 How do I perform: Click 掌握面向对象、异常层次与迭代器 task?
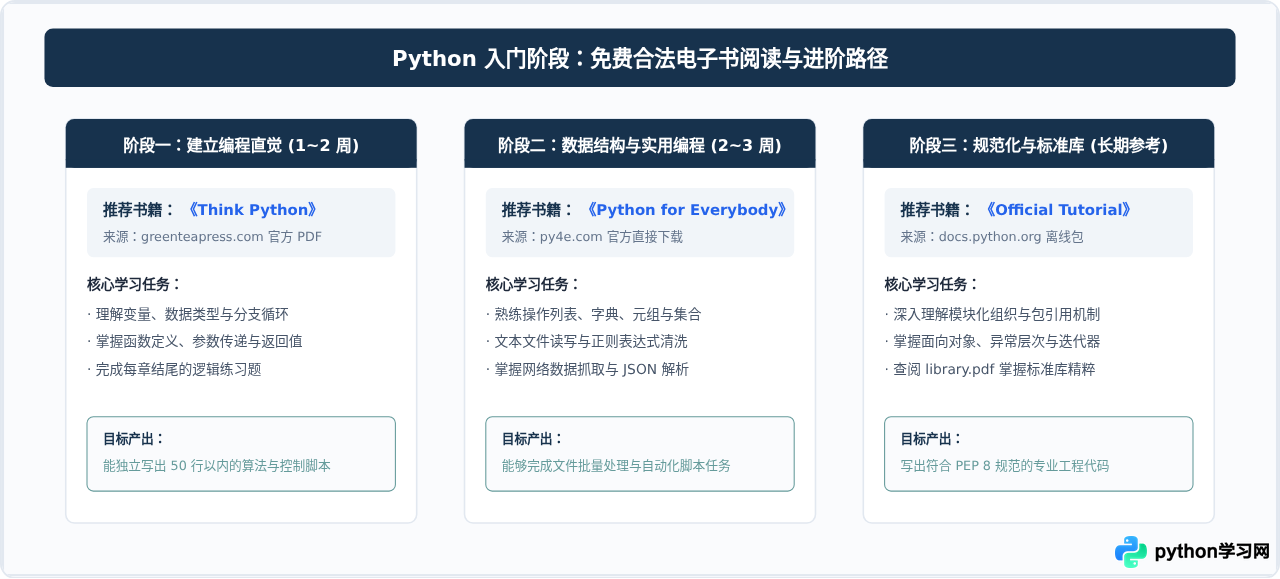993,341
